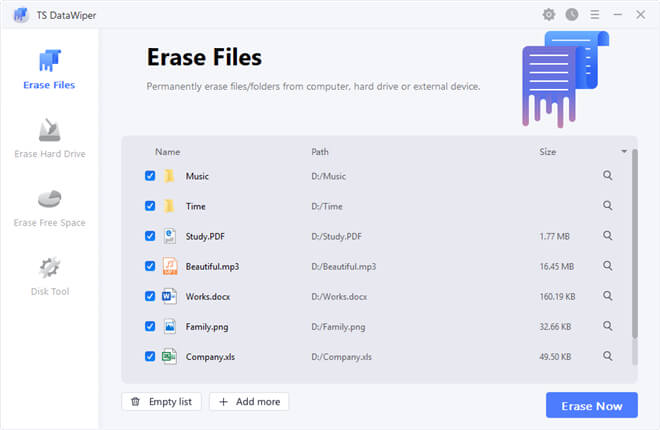Click the Empty list button
This screenshot has height=430, width=660.
coord(161,401)
